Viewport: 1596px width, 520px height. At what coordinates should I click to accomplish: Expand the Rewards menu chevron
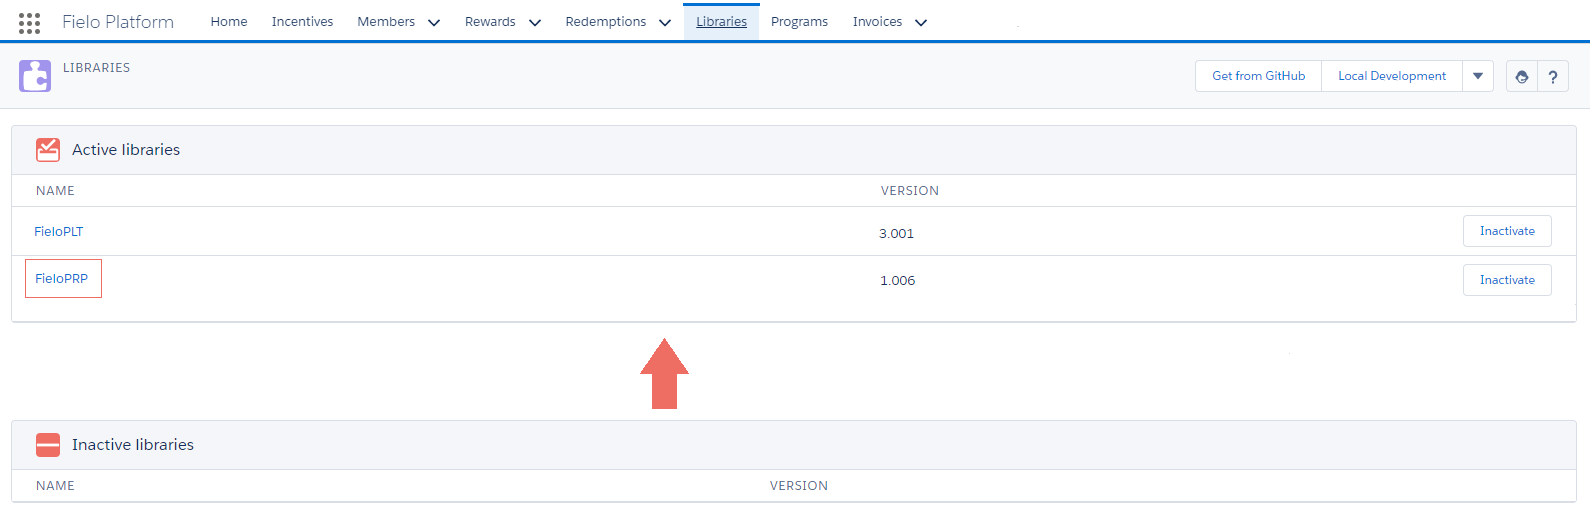tap(535, 23)
